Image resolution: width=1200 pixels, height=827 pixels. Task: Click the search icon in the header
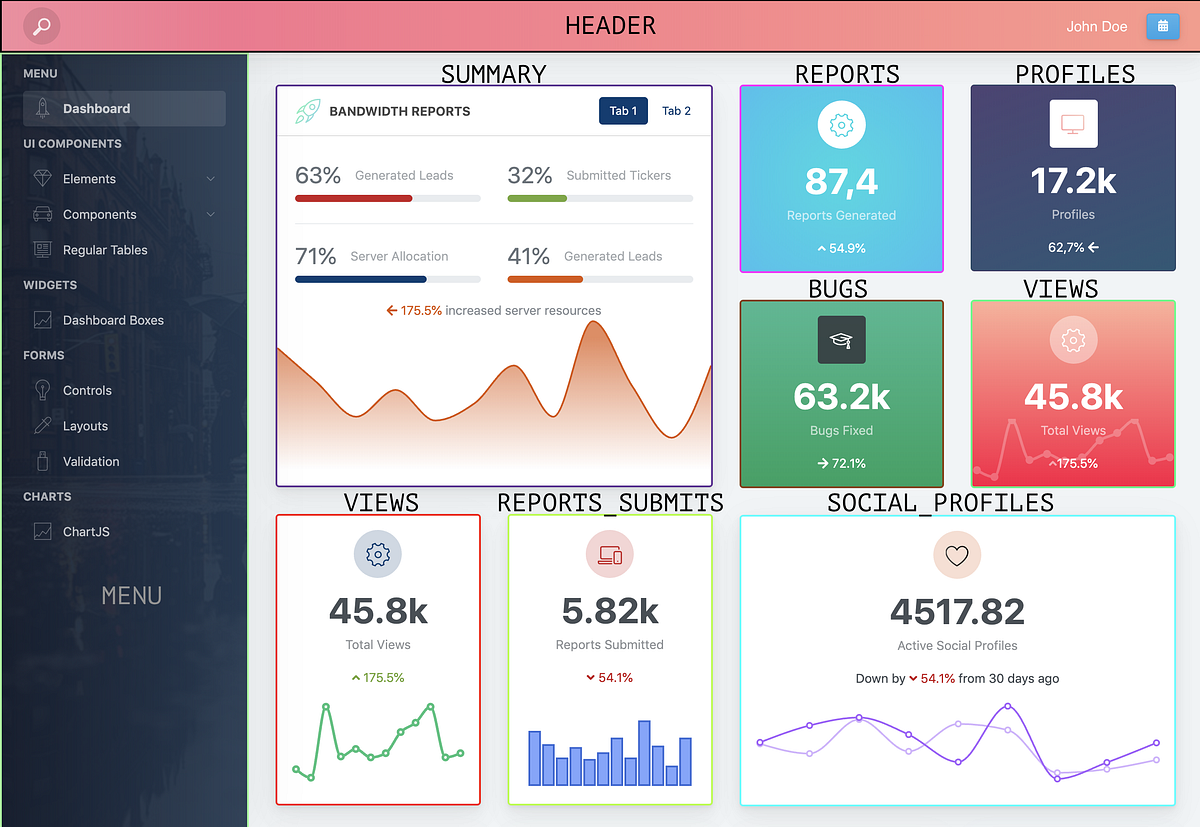pos(39,26)
